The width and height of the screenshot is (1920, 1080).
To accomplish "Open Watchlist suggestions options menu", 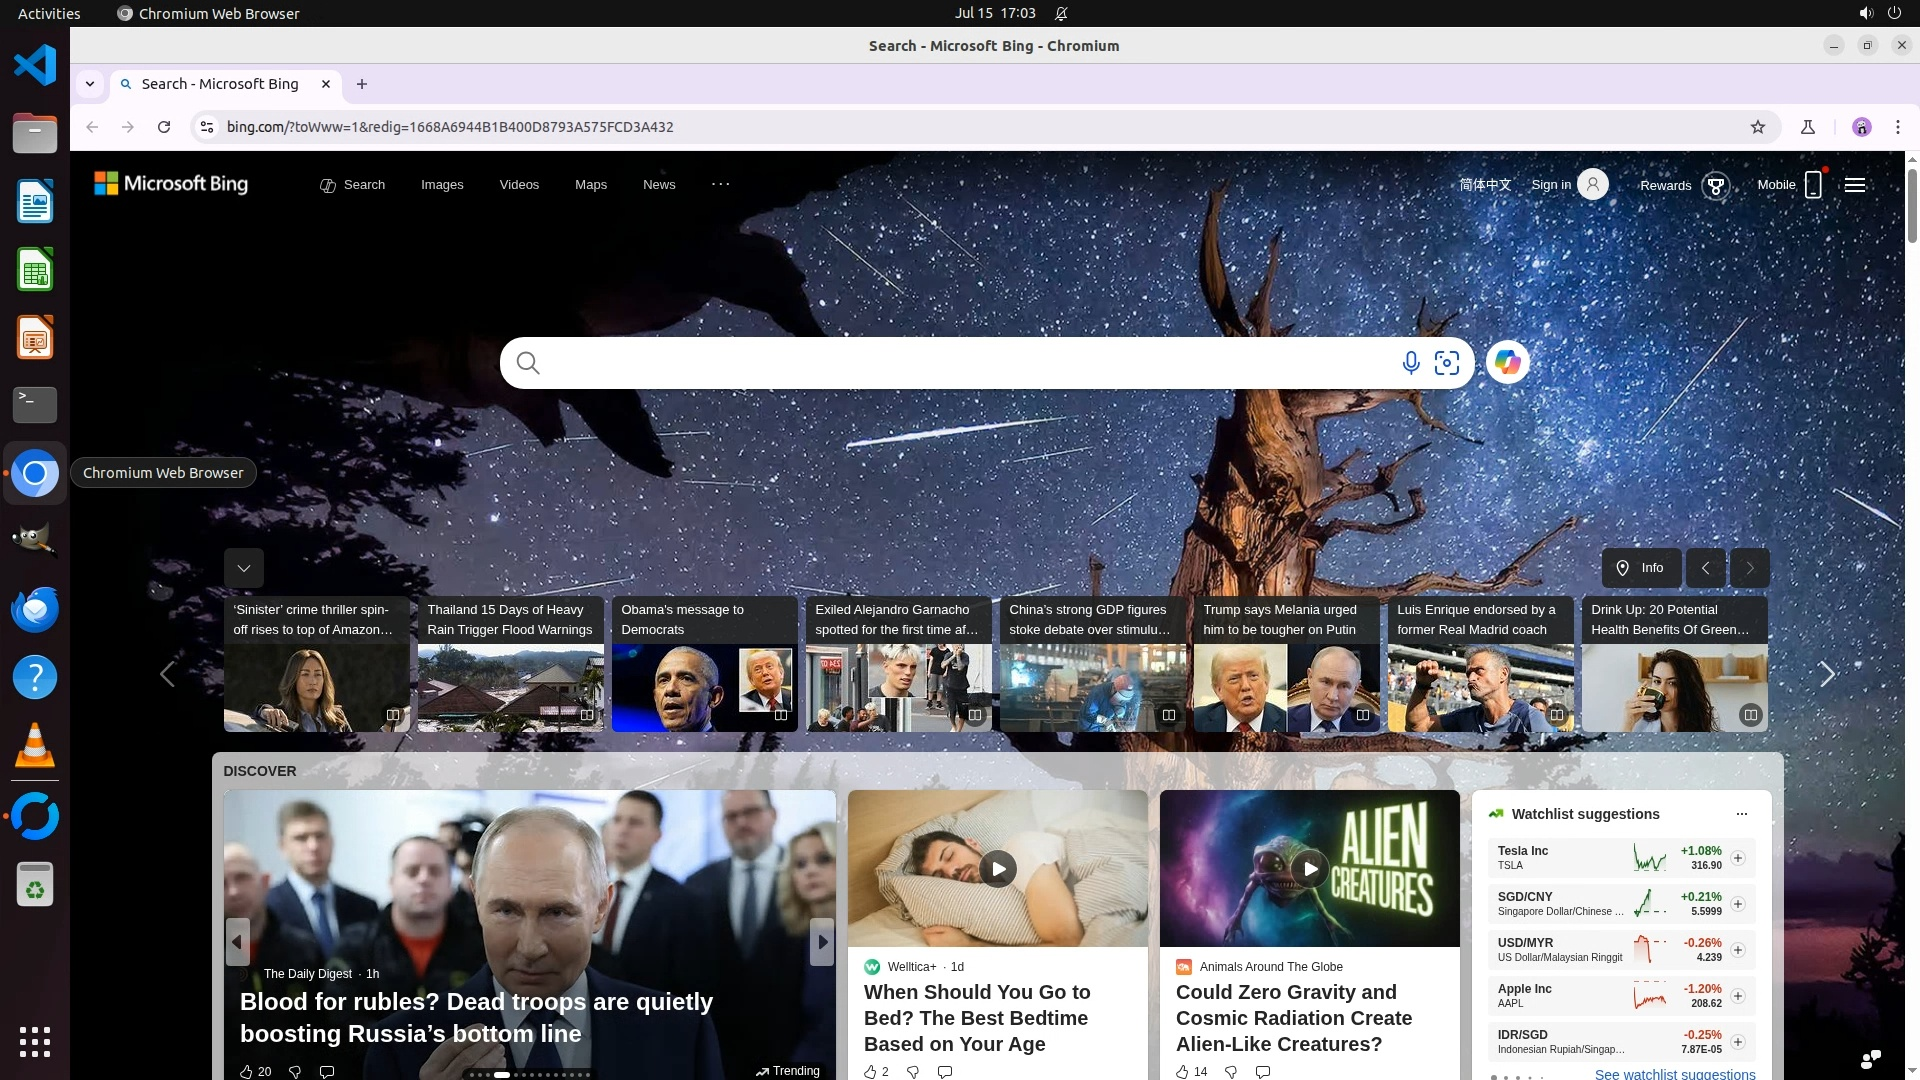I will click(1741, 814).
